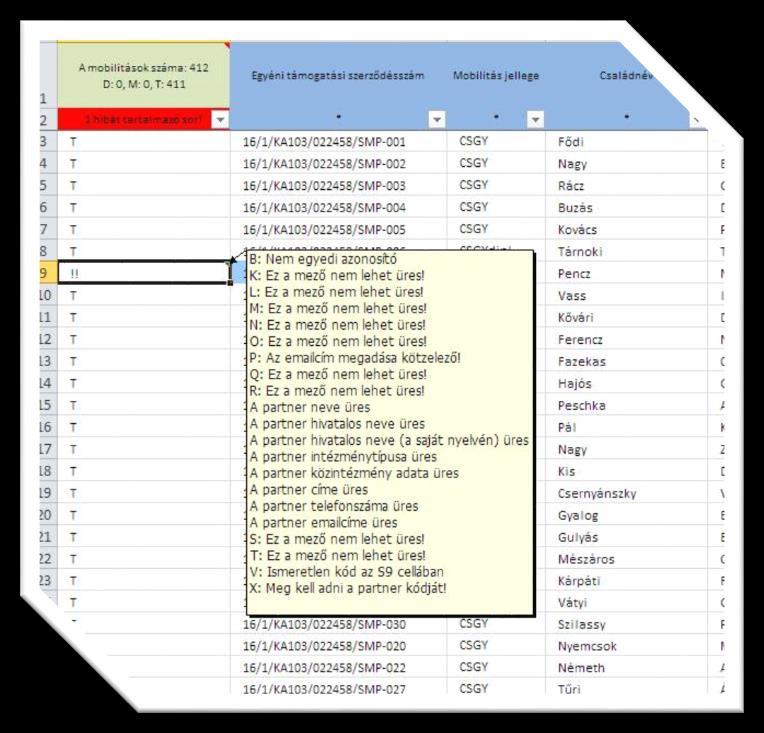764x733 pixels.
Task: Click the surname cell 'Pencz'
Action: click(x=626, y=273)
